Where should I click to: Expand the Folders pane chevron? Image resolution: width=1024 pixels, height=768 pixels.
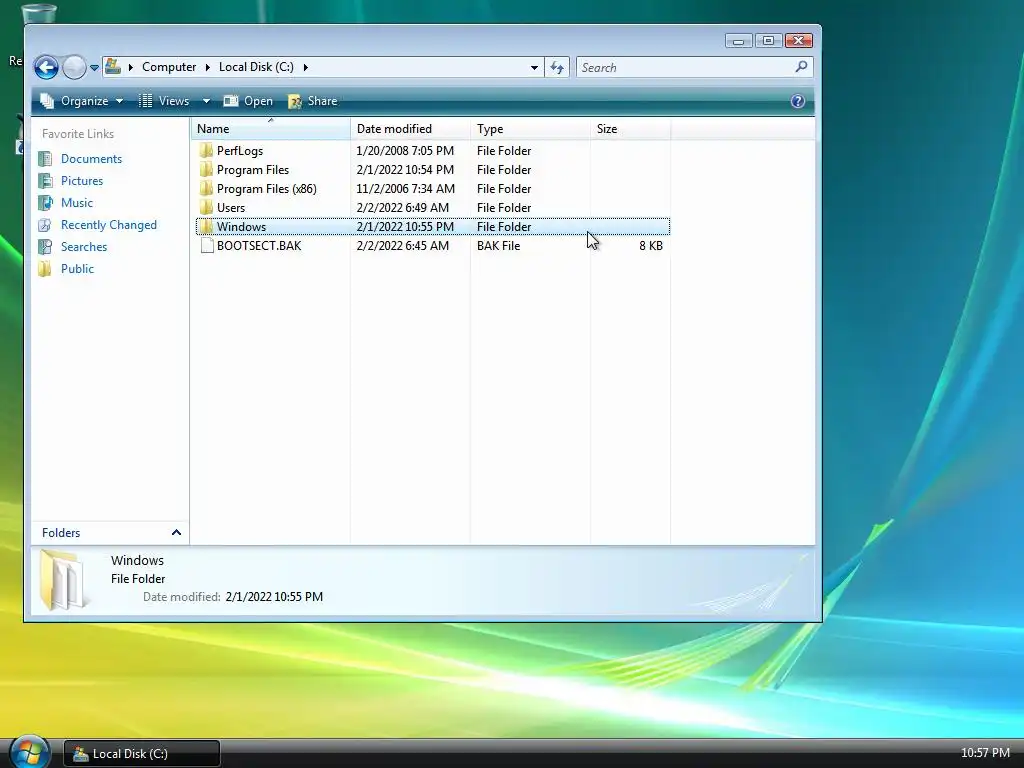click(x=176, y=532)
